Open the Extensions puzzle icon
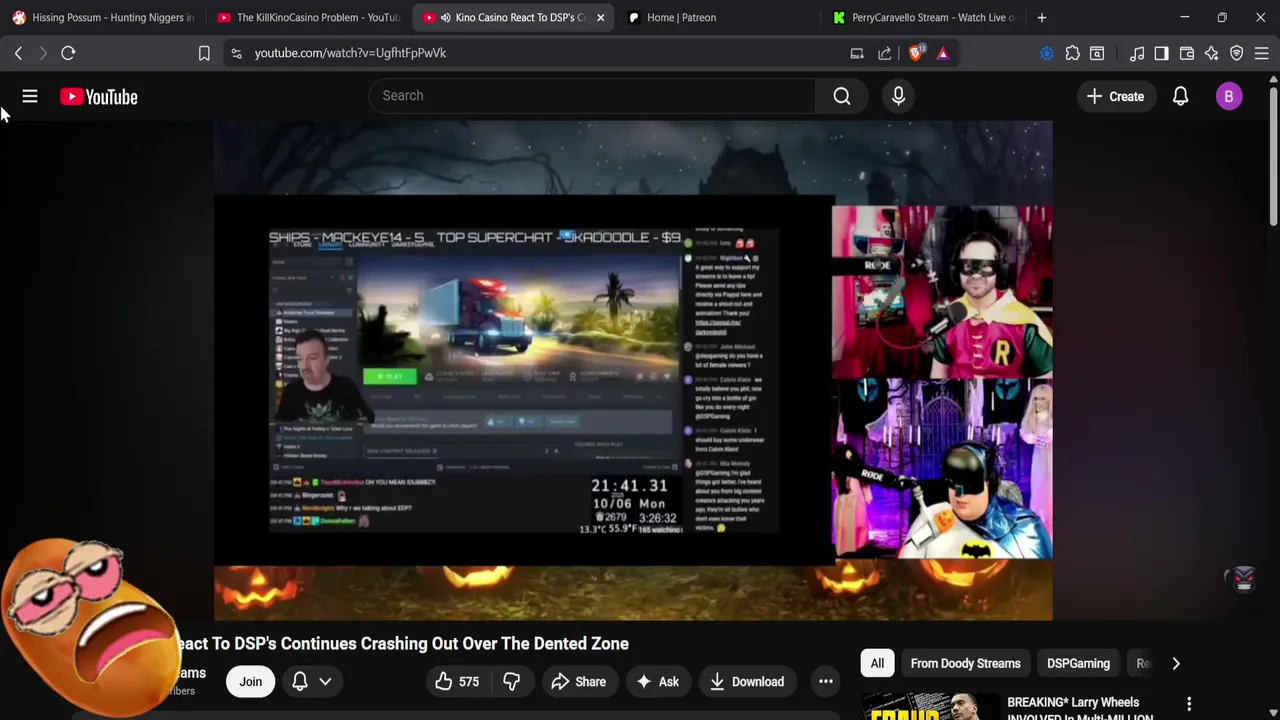1280x720 pixels. pyautogui.click(x=1072, y=53)
